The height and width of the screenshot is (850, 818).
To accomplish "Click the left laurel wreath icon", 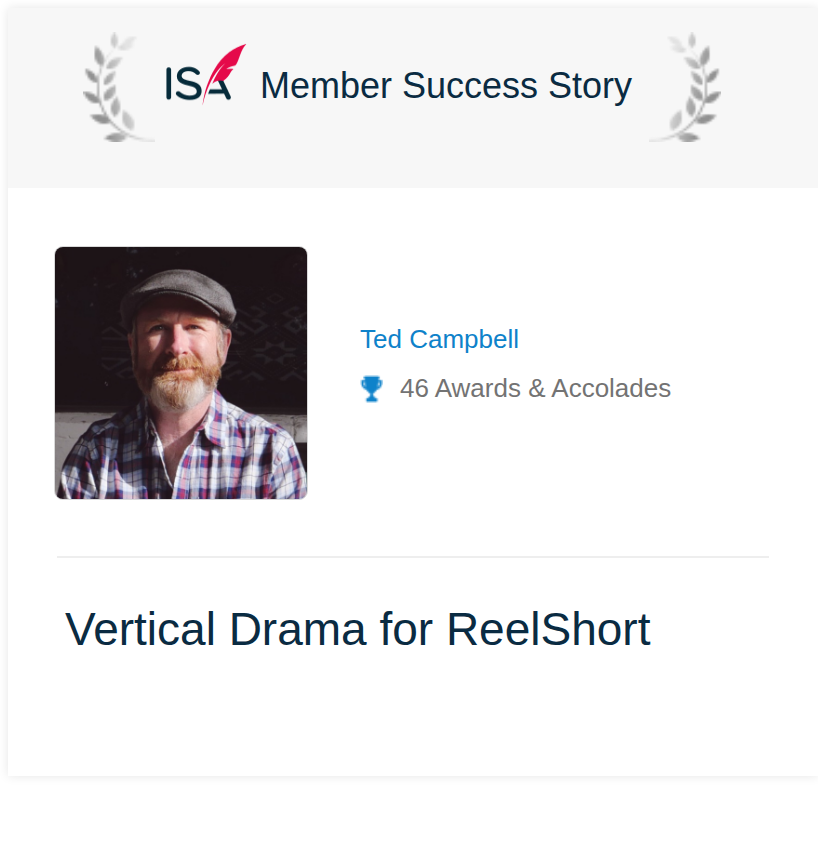I will click(x=118, y=87).
